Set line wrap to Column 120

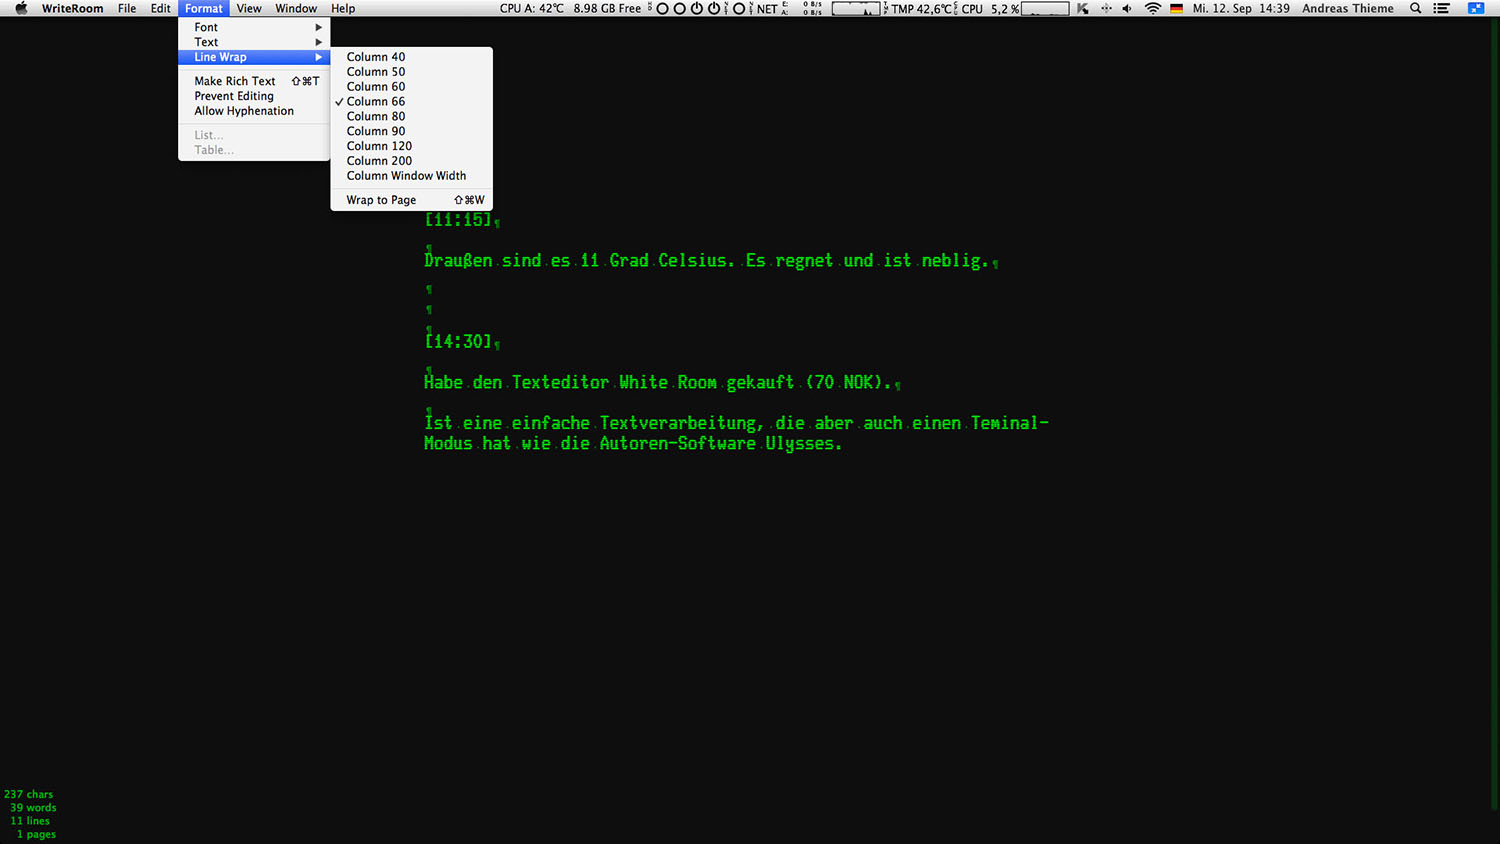[411, 146]
